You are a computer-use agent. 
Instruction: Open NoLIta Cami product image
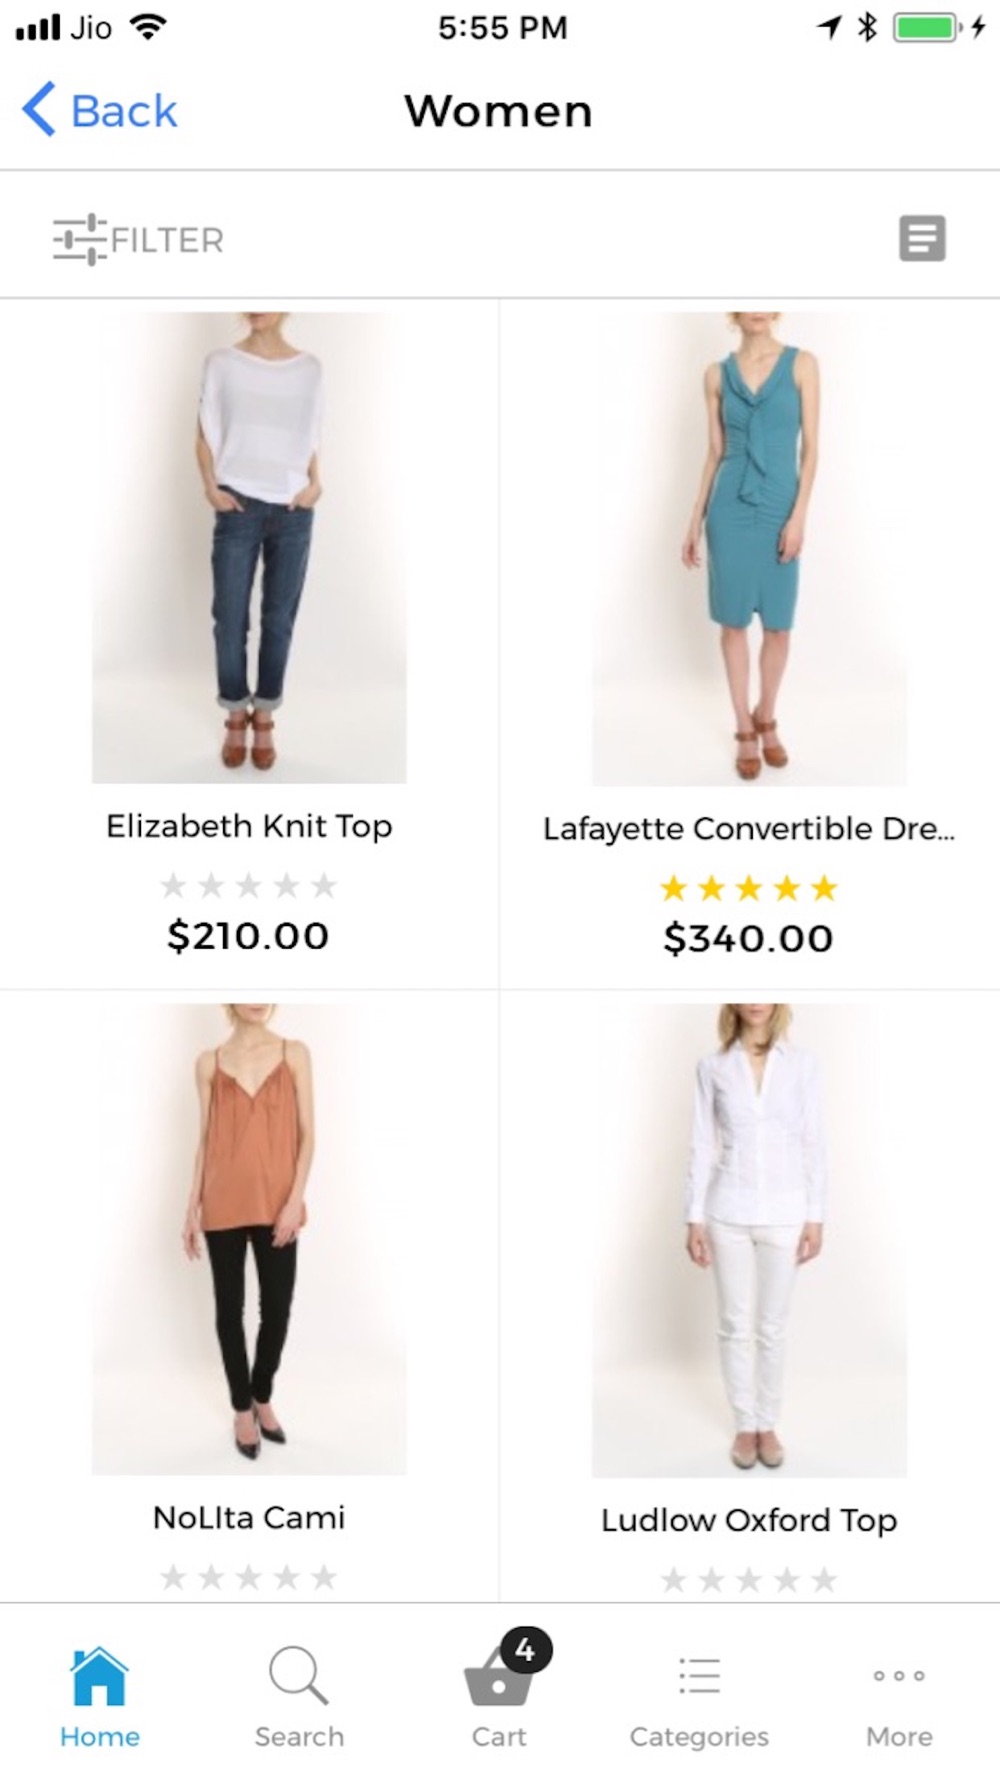pos(249,1239)
